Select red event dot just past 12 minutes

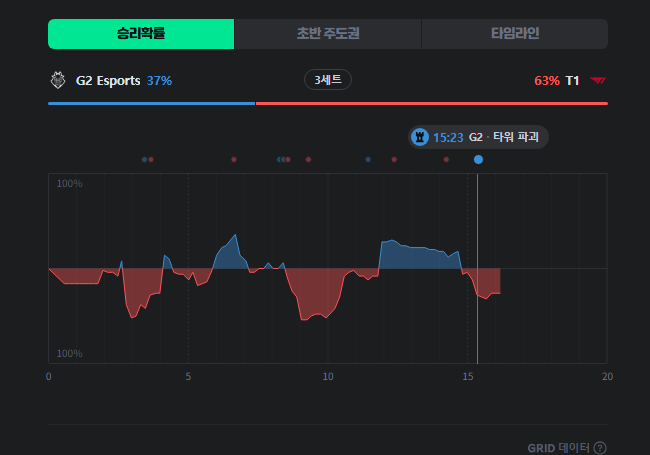click(394, 160)
